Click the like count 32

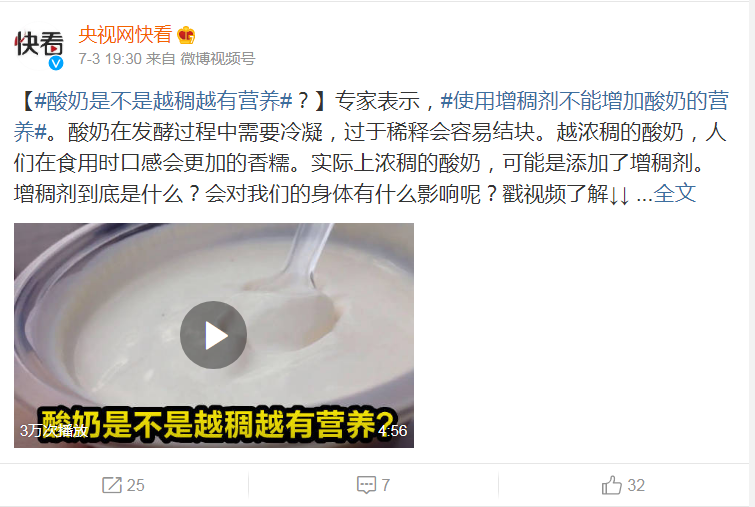[x=636, y=485]
